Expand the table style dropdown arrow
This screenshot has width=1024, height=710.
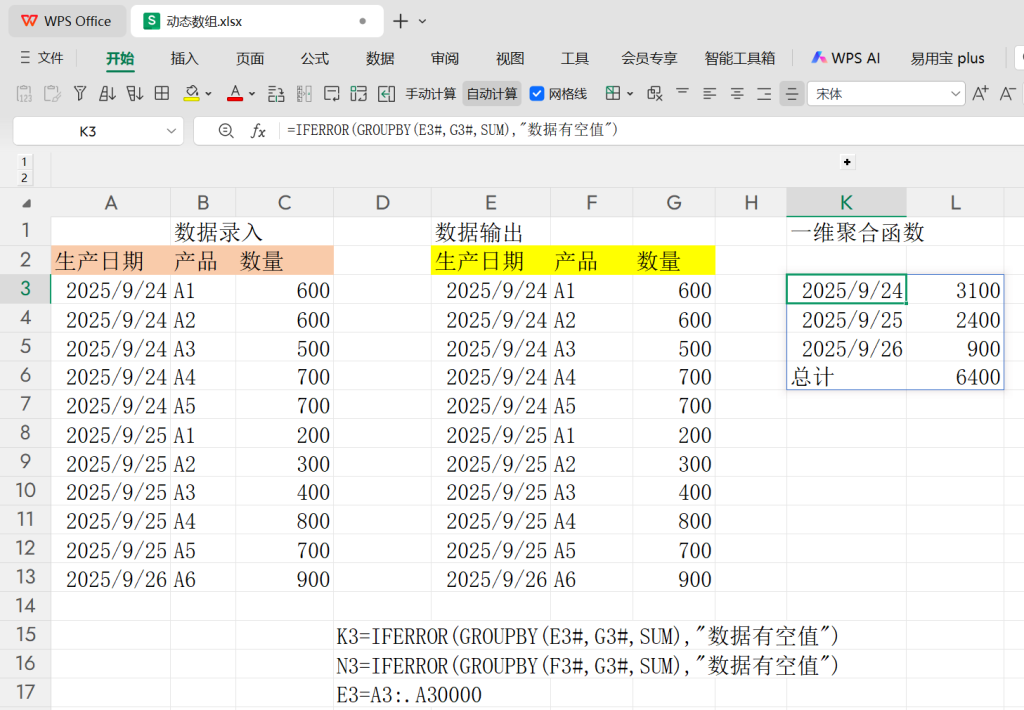[630, 94]
